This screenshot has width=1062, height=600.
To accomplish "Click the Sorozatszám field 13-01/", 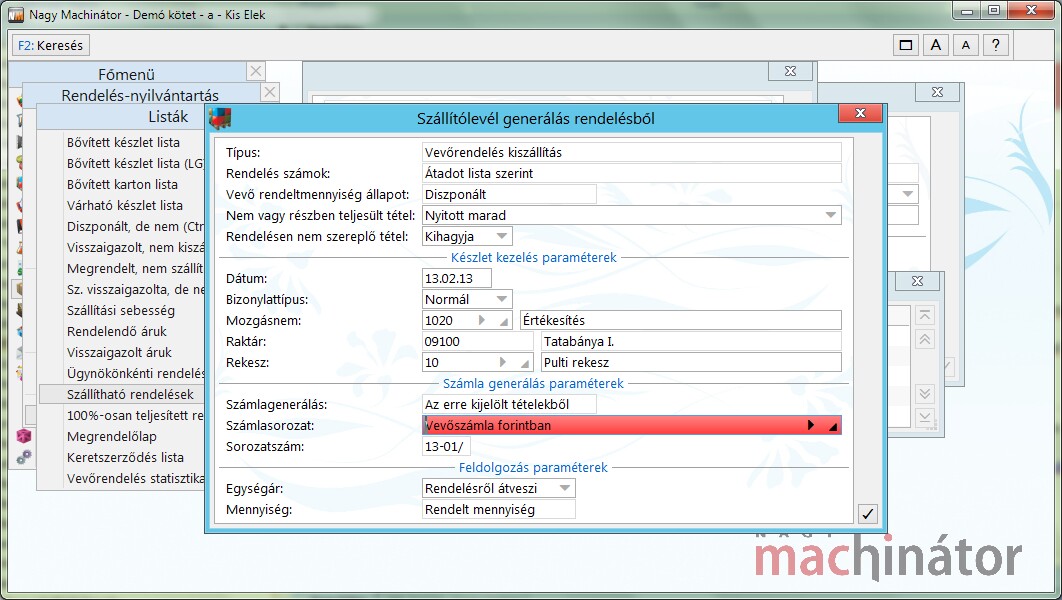I will click(446, 446).
